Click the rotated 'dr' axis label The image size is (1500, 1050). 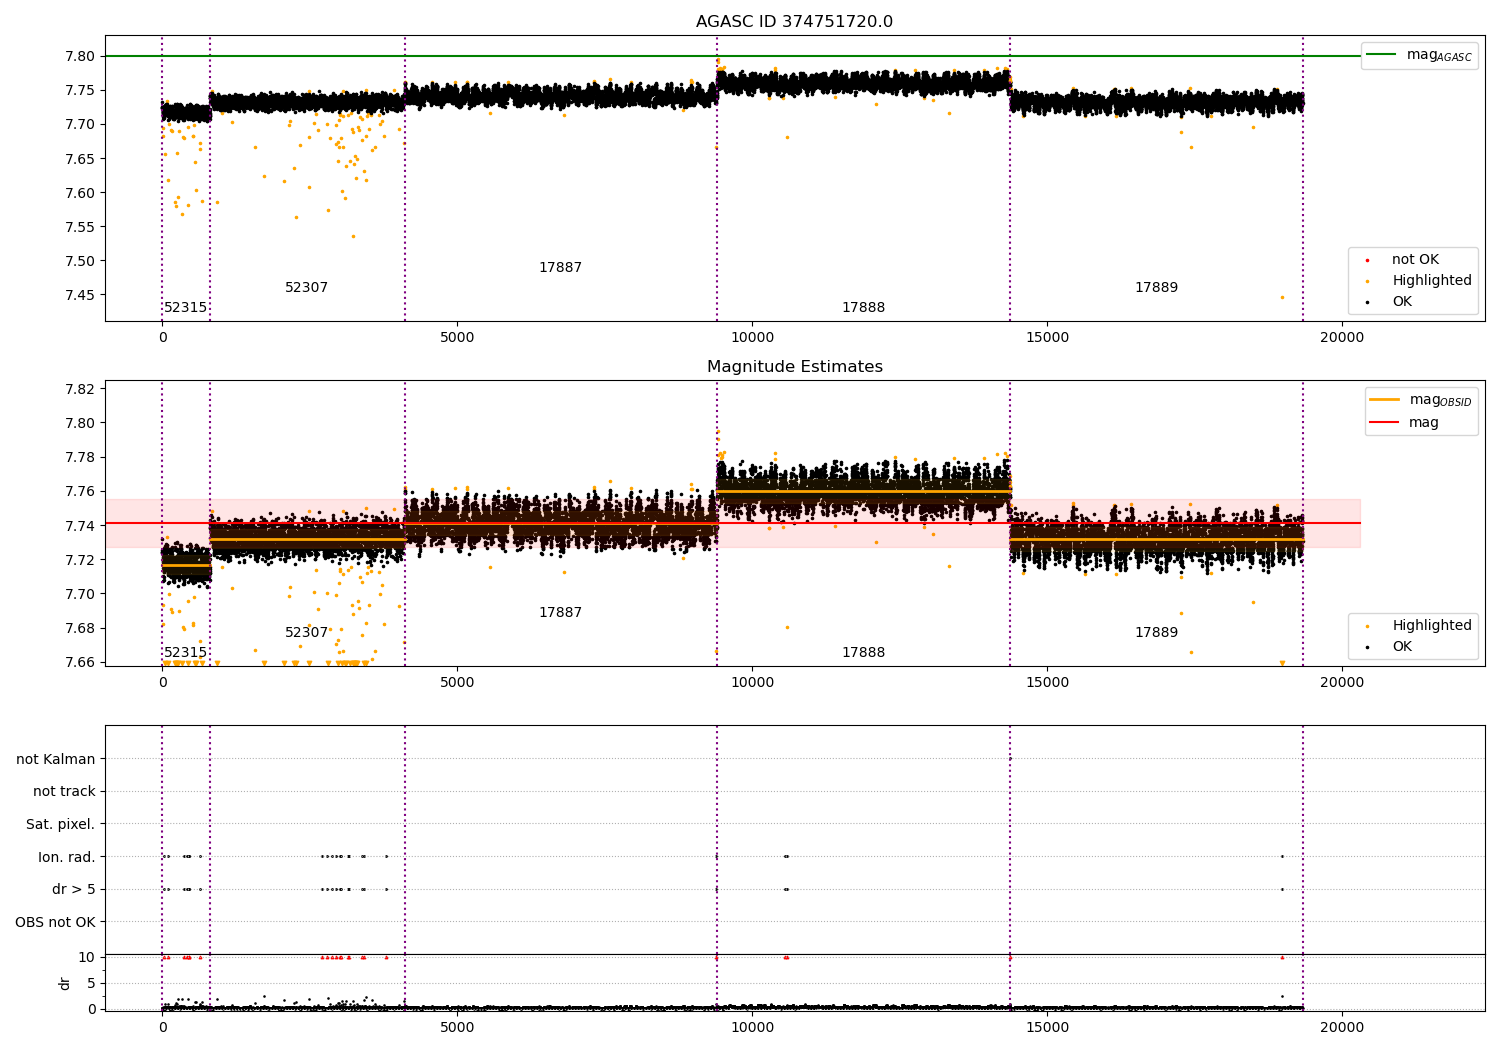coord(65,983)
